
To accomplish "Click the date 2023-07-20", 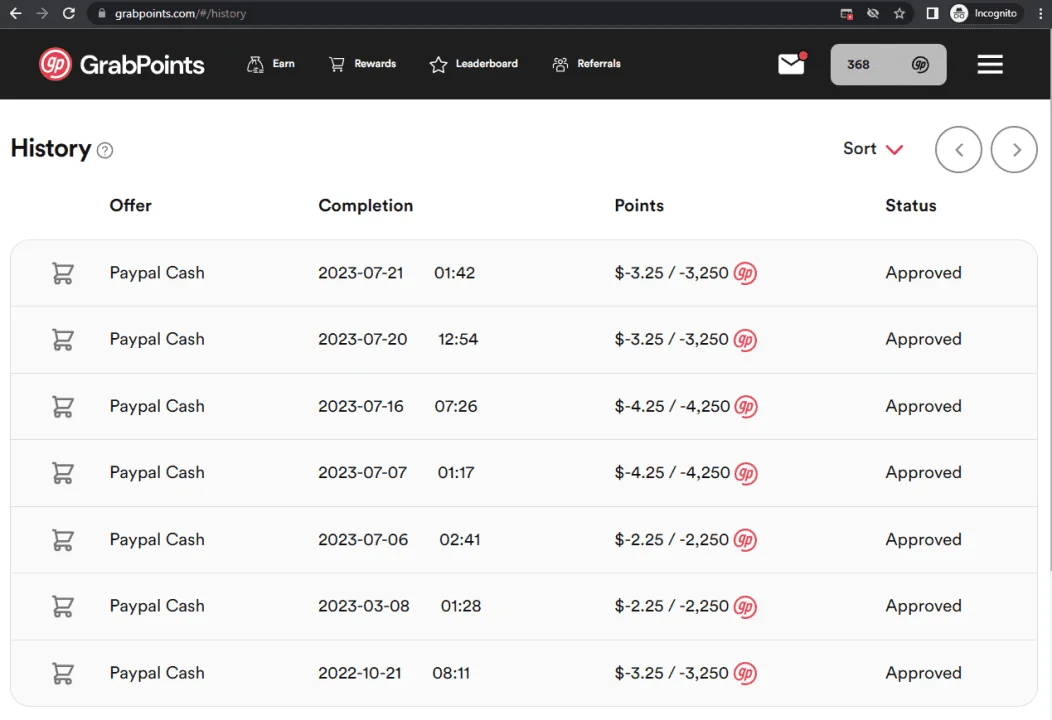I will click(x=362, y=340).
